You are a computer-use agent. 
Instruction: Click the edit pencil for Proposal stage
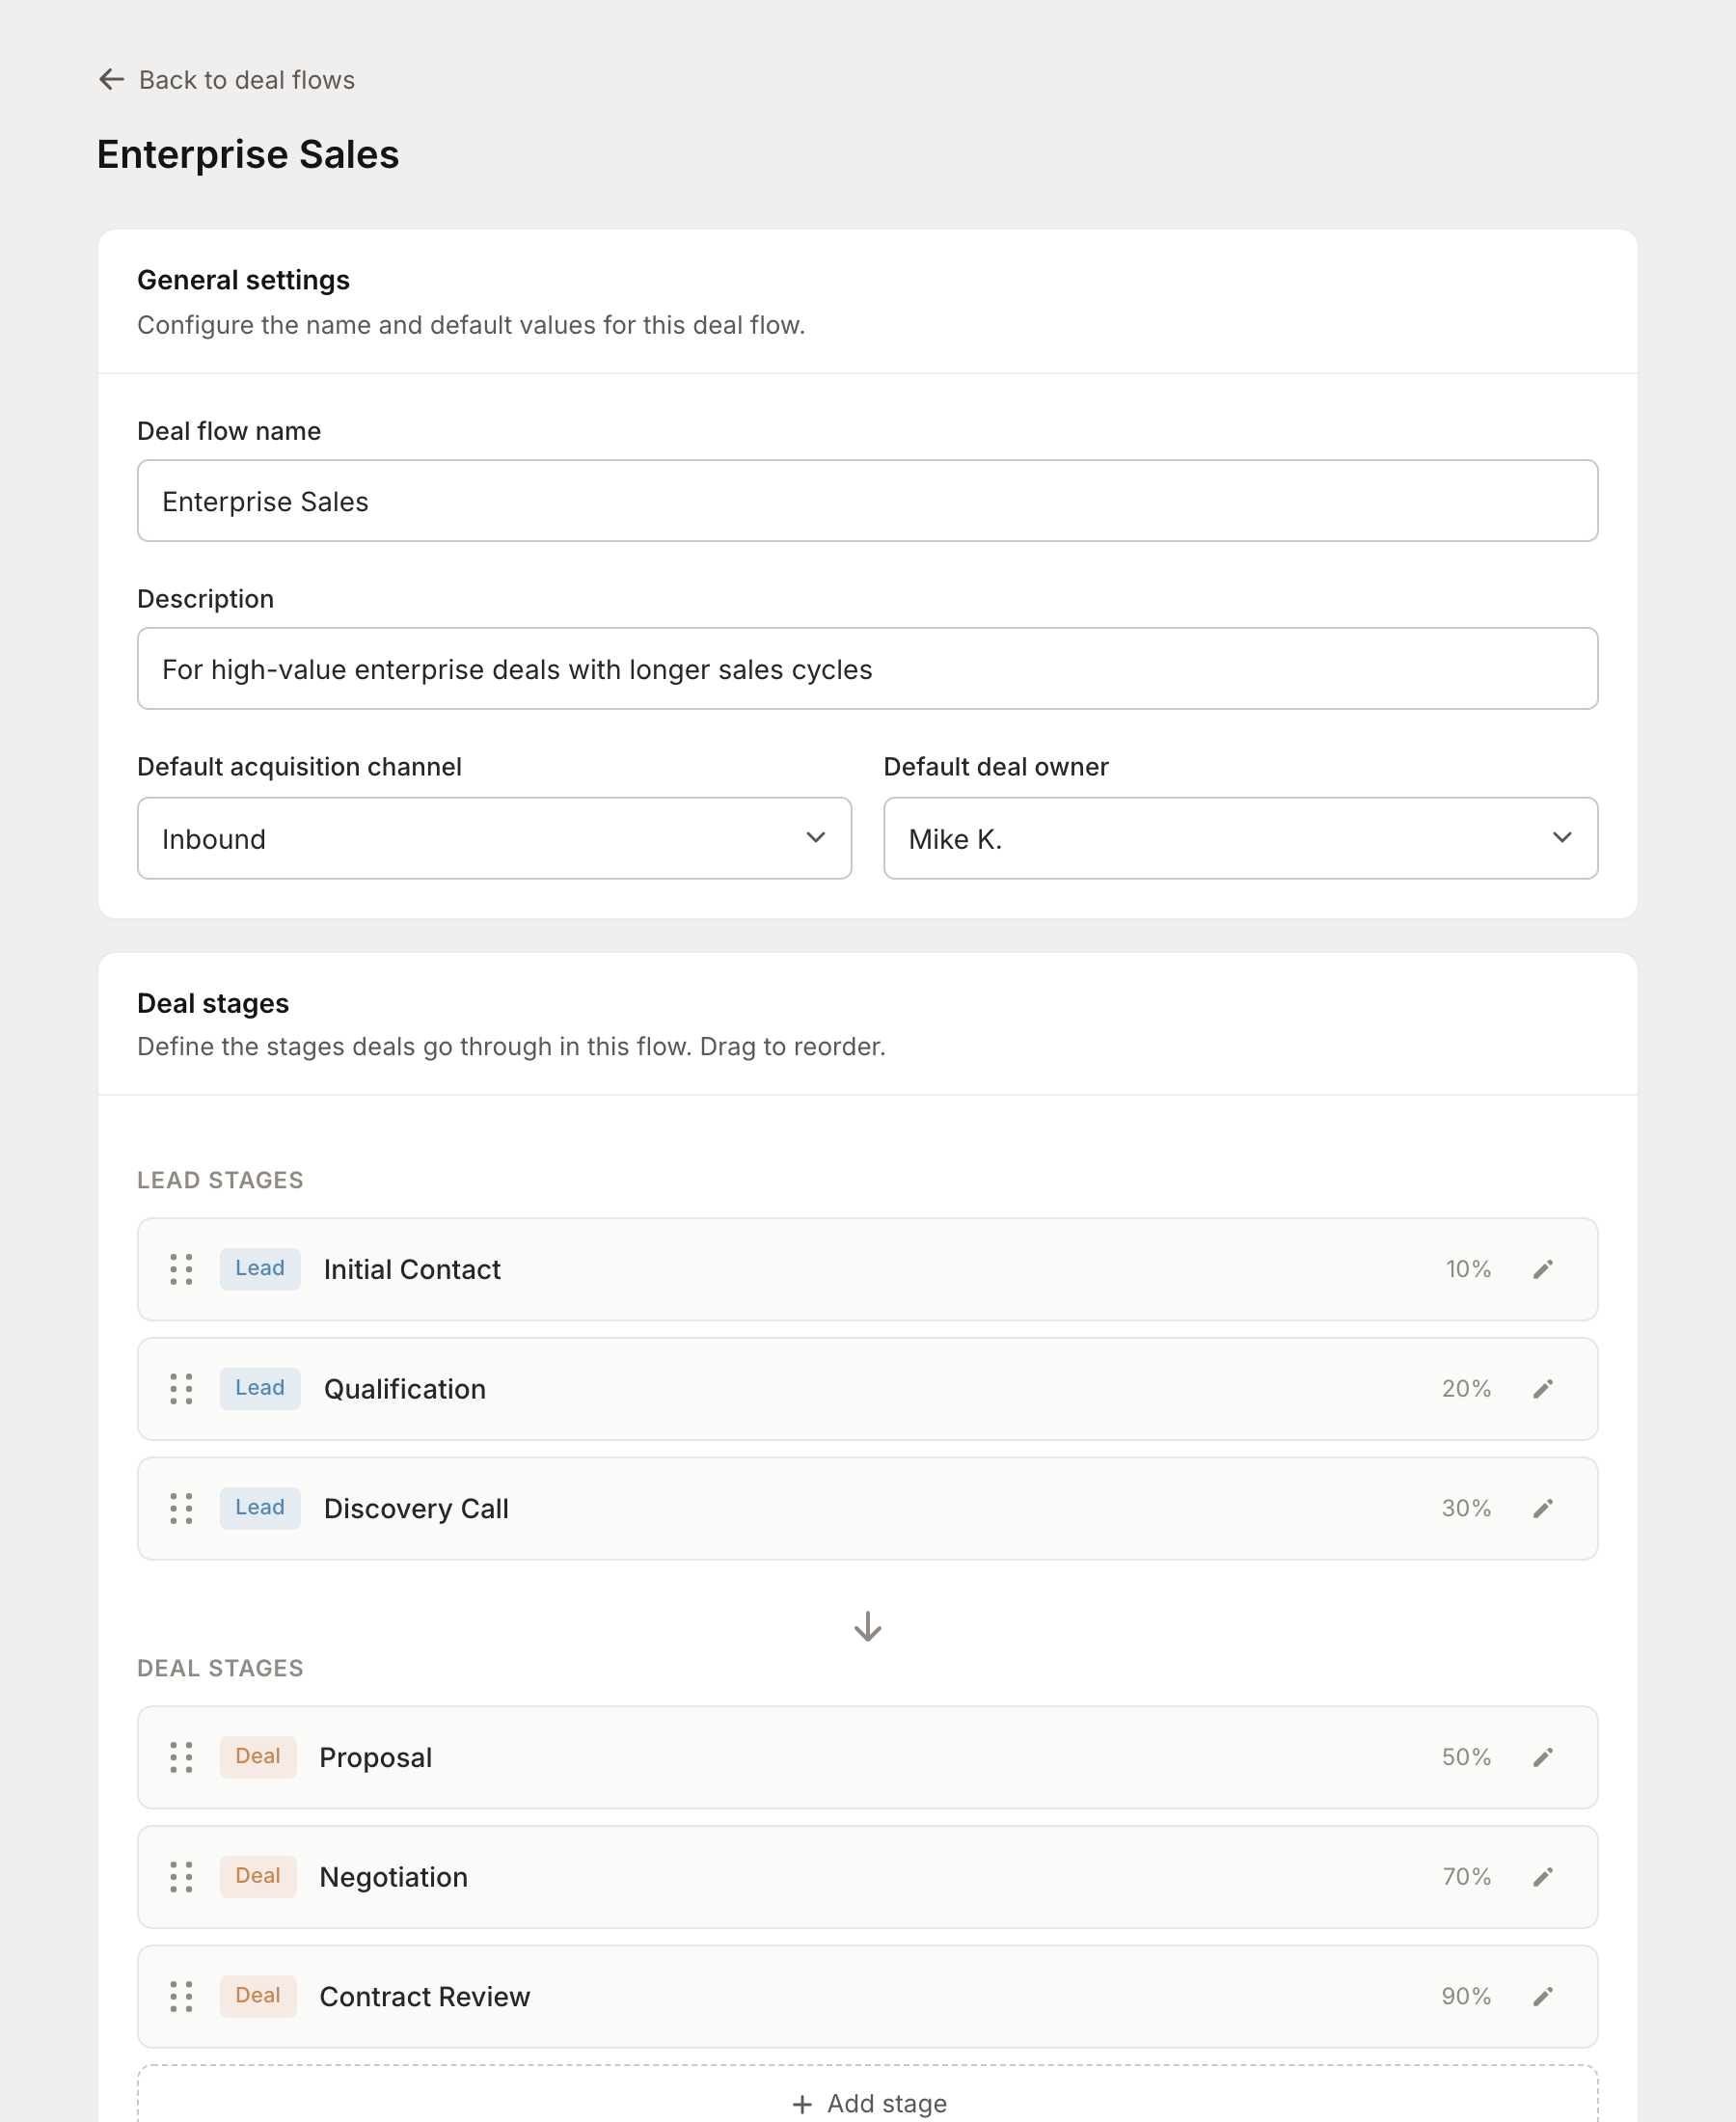tap(1543, 1757)
